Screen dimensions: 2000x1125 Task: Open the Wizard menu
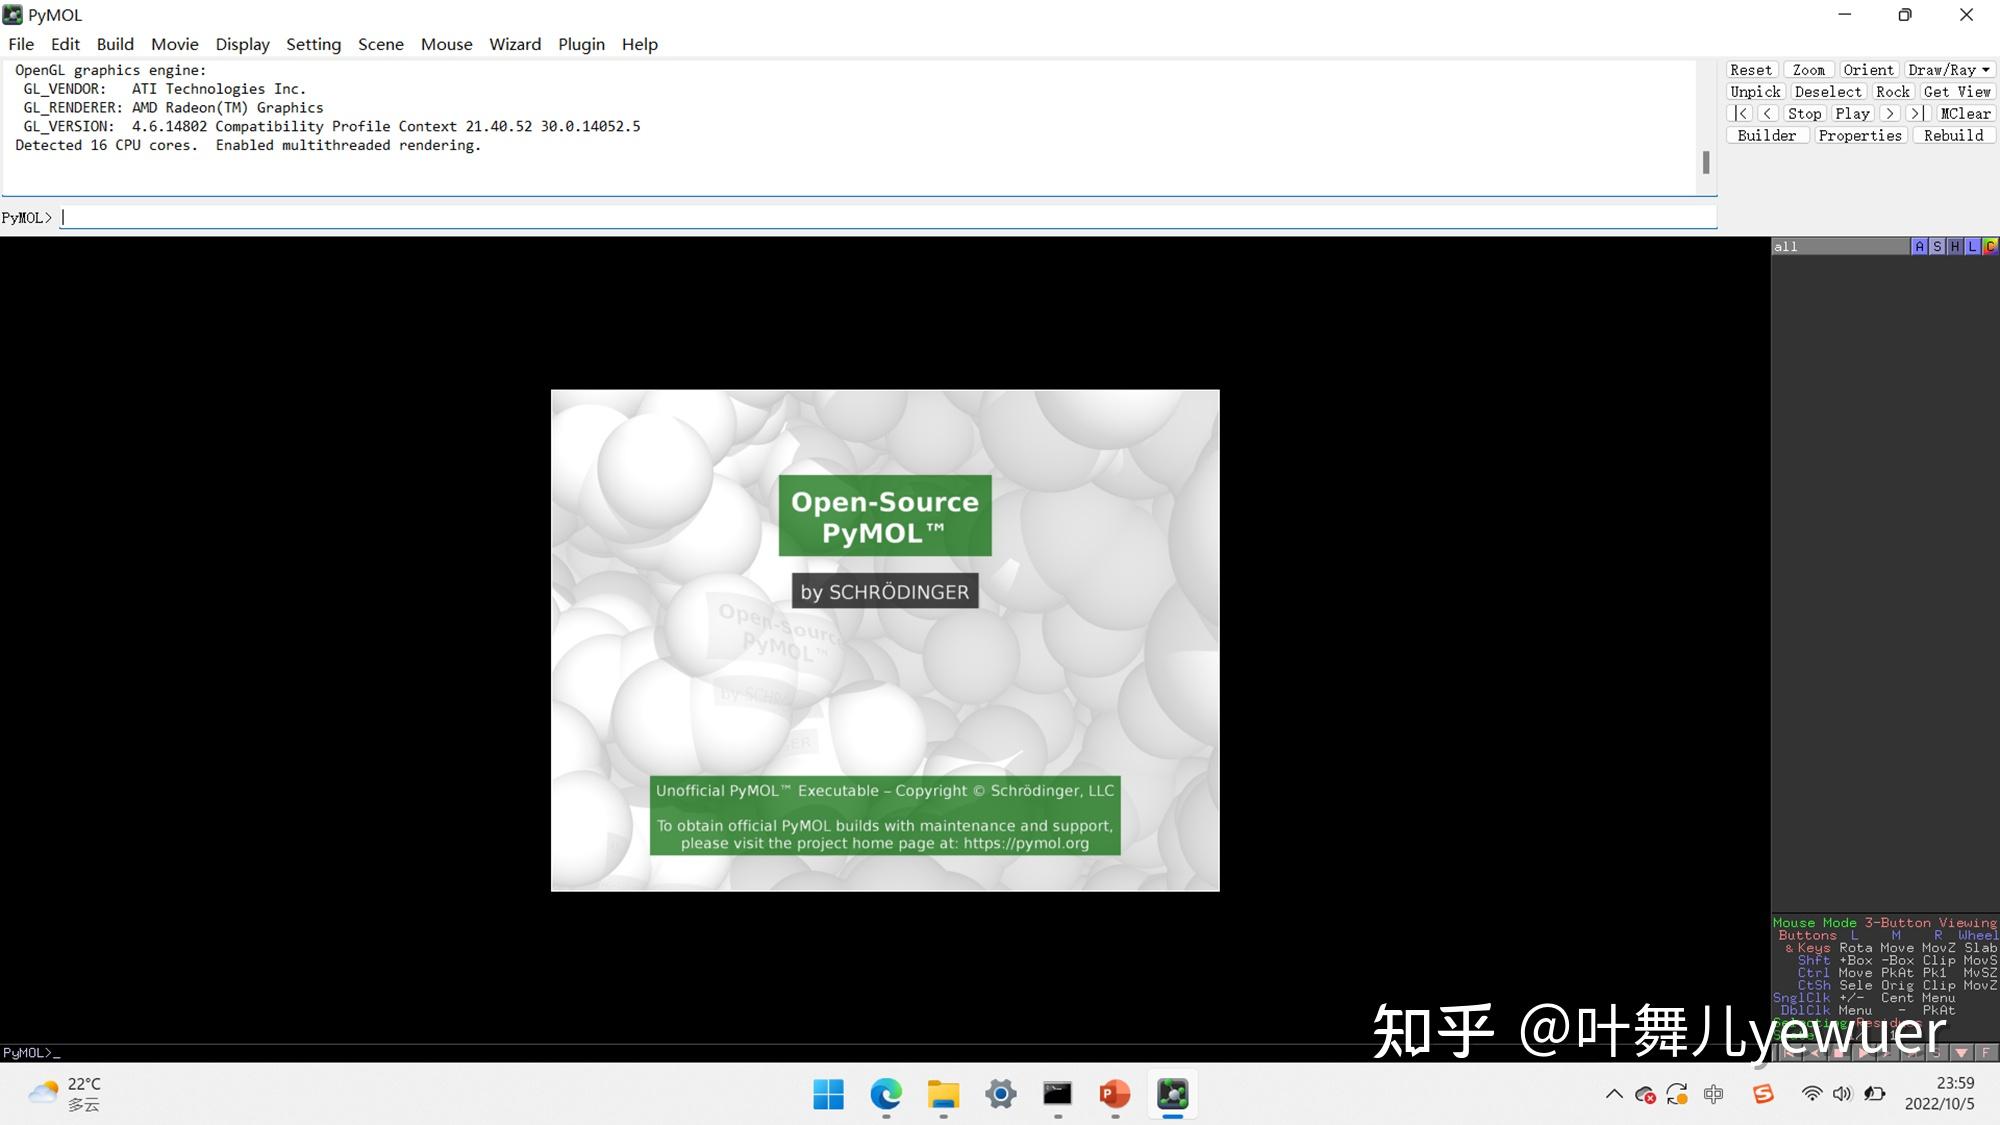[515, 44]
